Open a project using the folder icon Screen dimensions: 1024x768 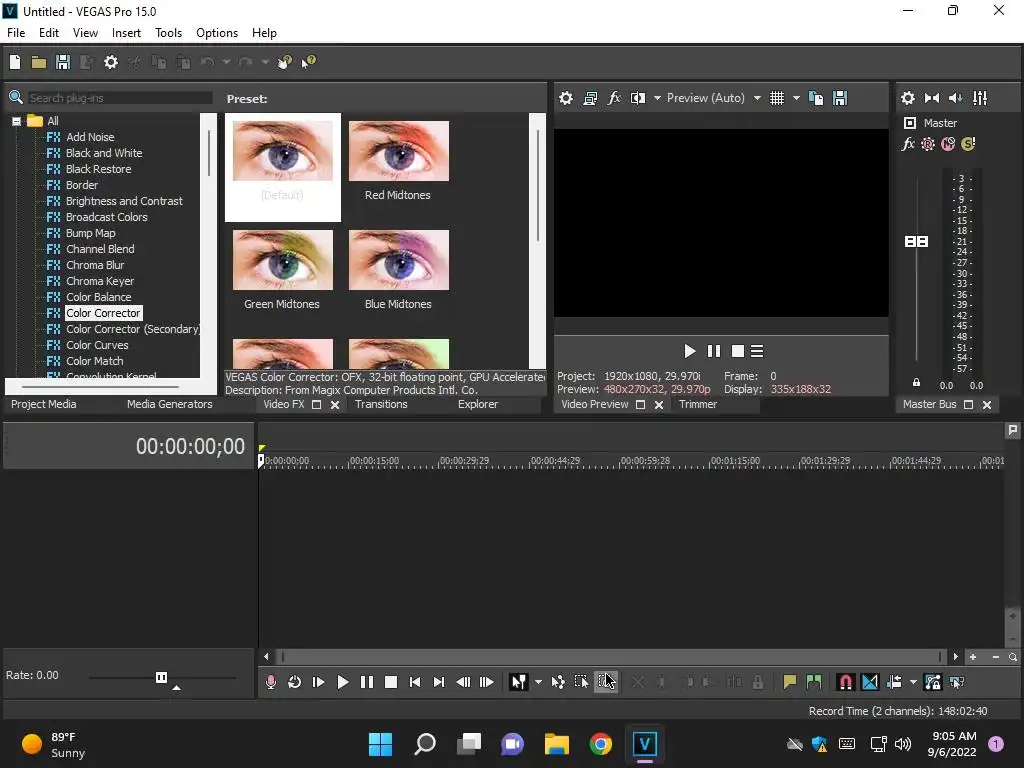coord(39,62)
